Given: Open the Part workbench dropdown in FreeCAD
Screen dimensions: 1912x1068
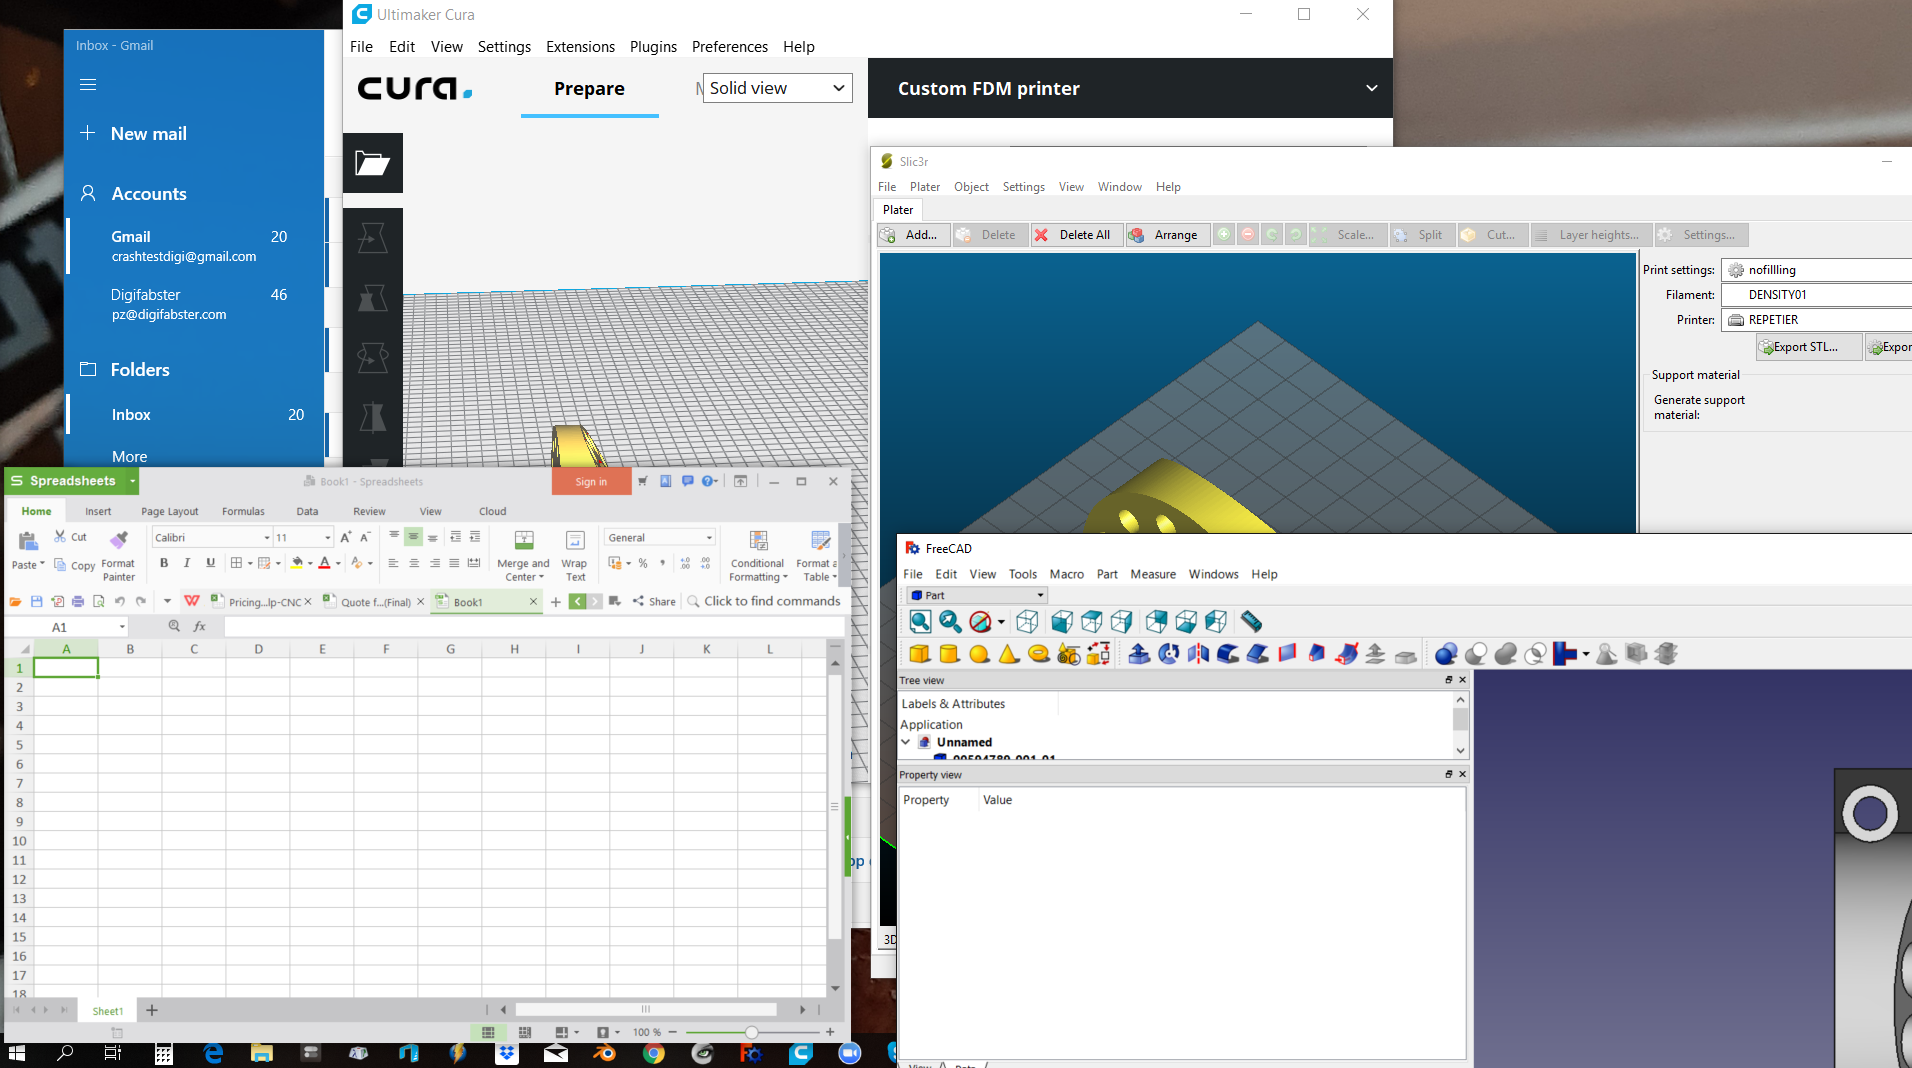Looking at the screenshot, I should 977,595.
